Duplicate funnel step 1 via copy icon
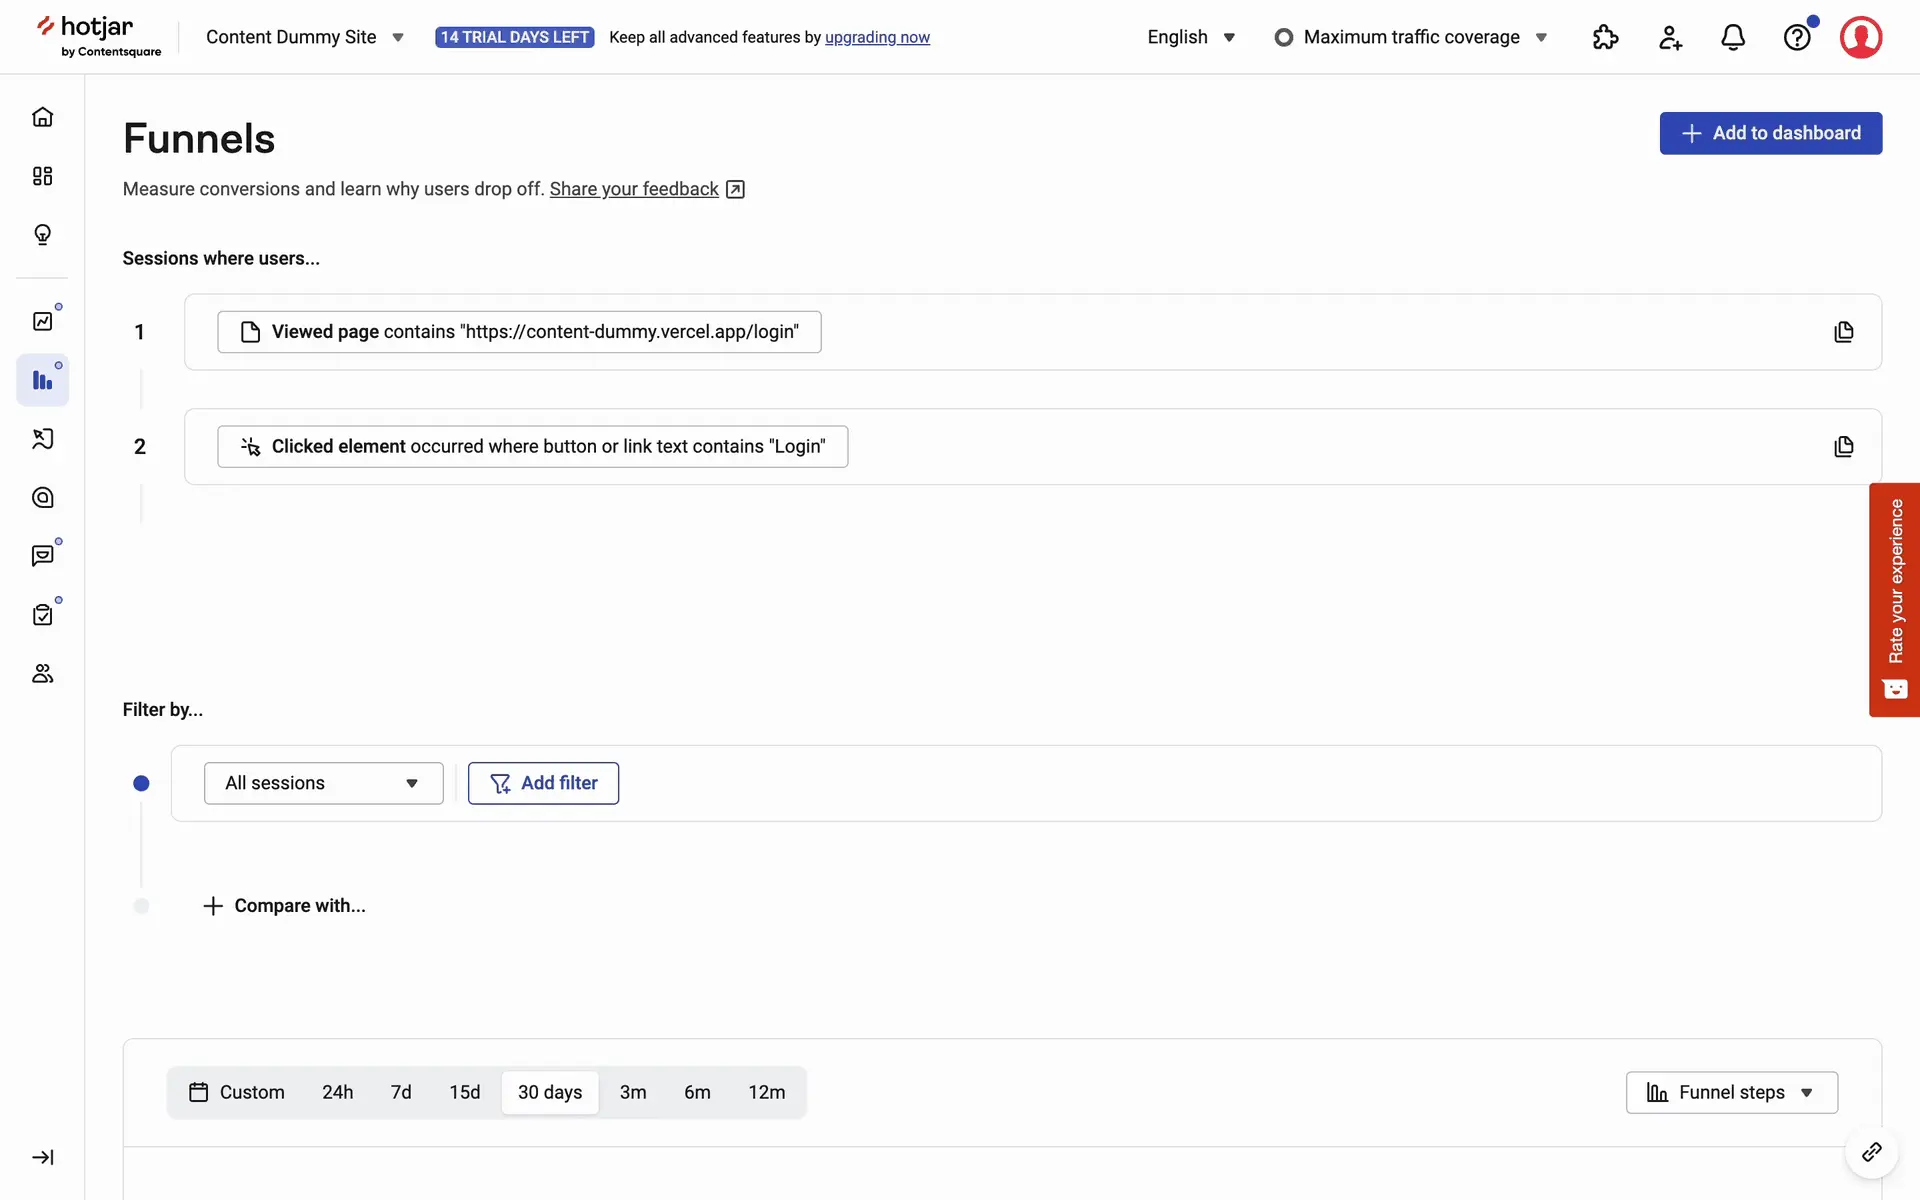 tap(1843, 332)
